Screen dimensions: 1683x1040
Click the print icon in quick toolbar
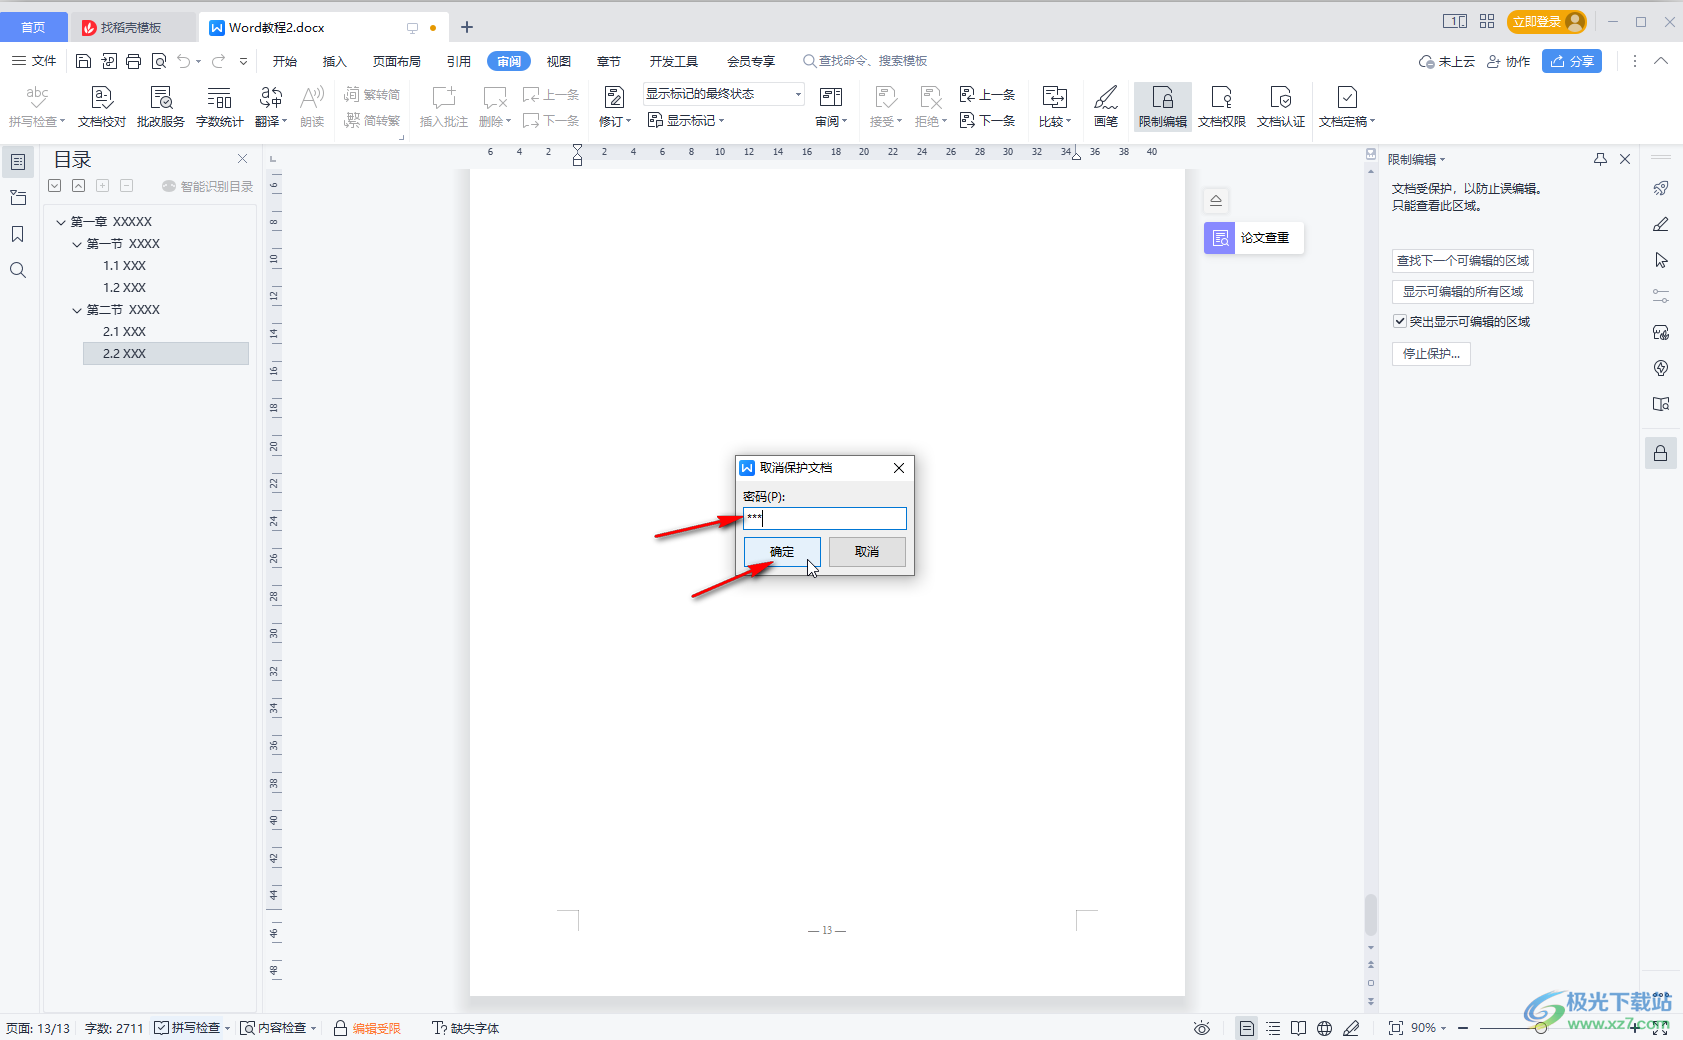134,61
